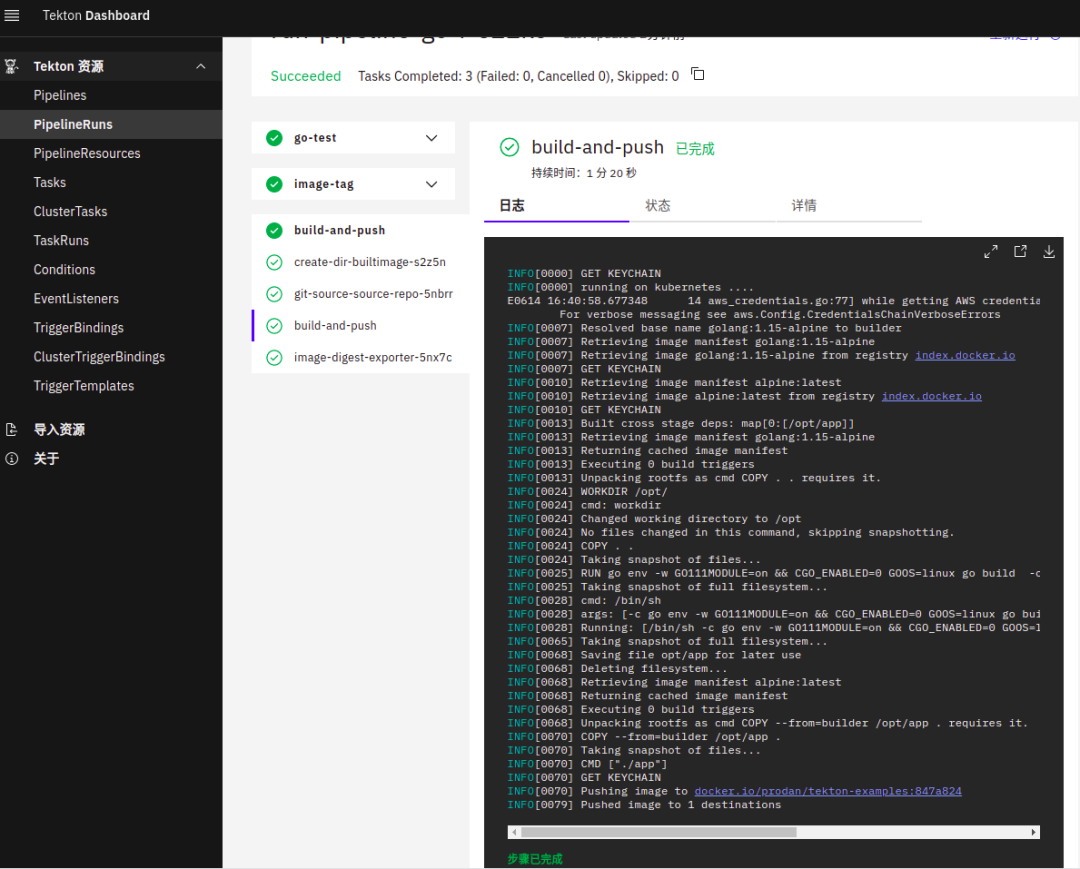Open TriggerTemplates from the sidebar
Screen dimensions: 1080x869
[x=83, y=386]
